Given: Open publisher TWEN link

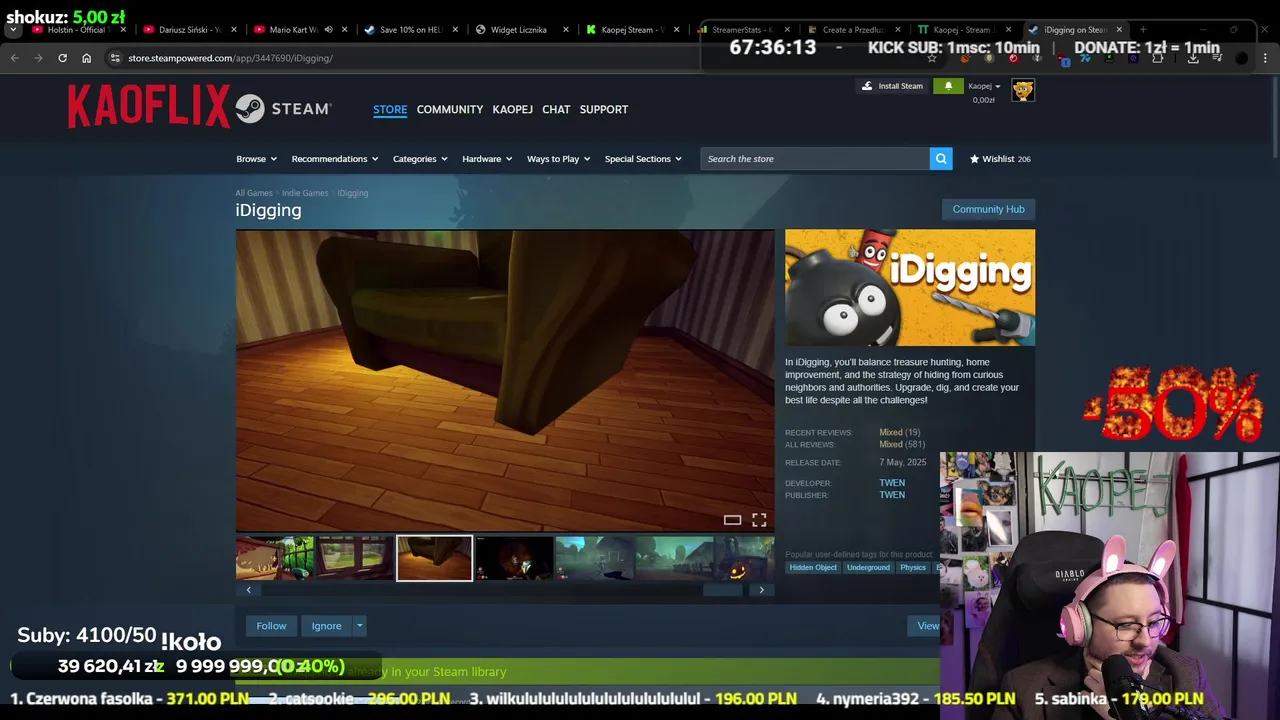Looking at the screenshot, I should point(892,495).
